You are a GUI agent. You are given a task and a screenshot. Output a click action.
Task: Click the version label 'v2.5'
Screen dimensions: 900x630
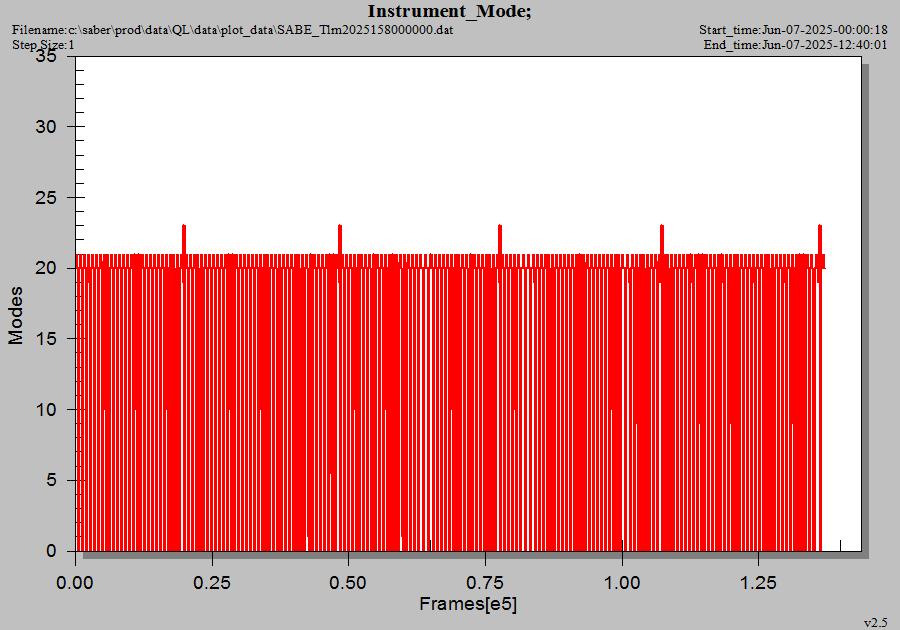(x=875, y=623)
